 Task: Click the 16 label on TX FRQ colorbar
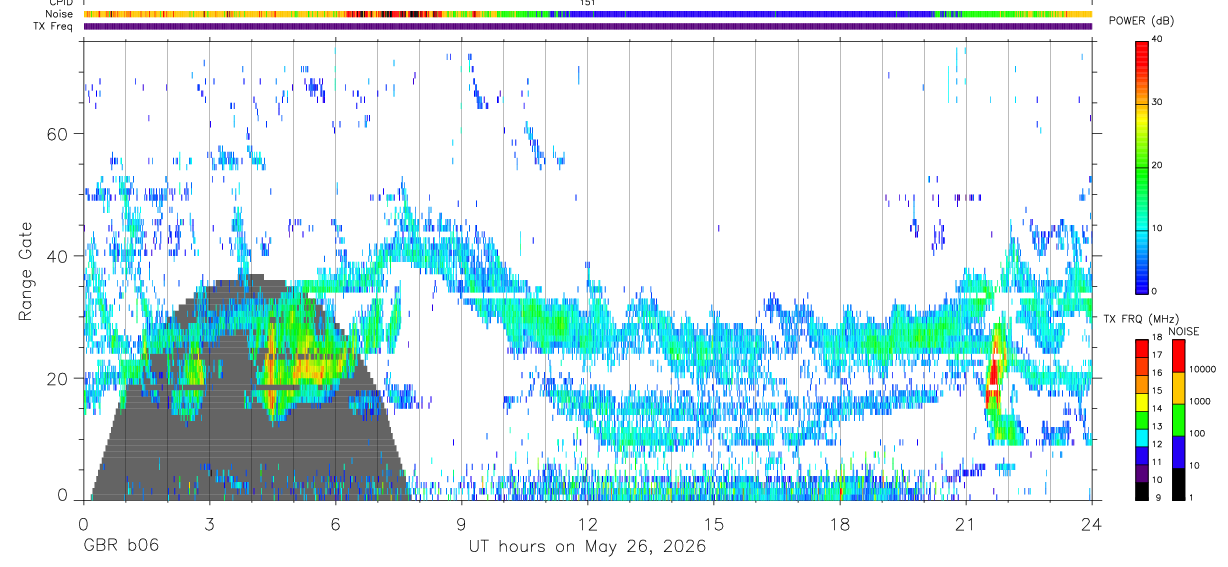1157,373
